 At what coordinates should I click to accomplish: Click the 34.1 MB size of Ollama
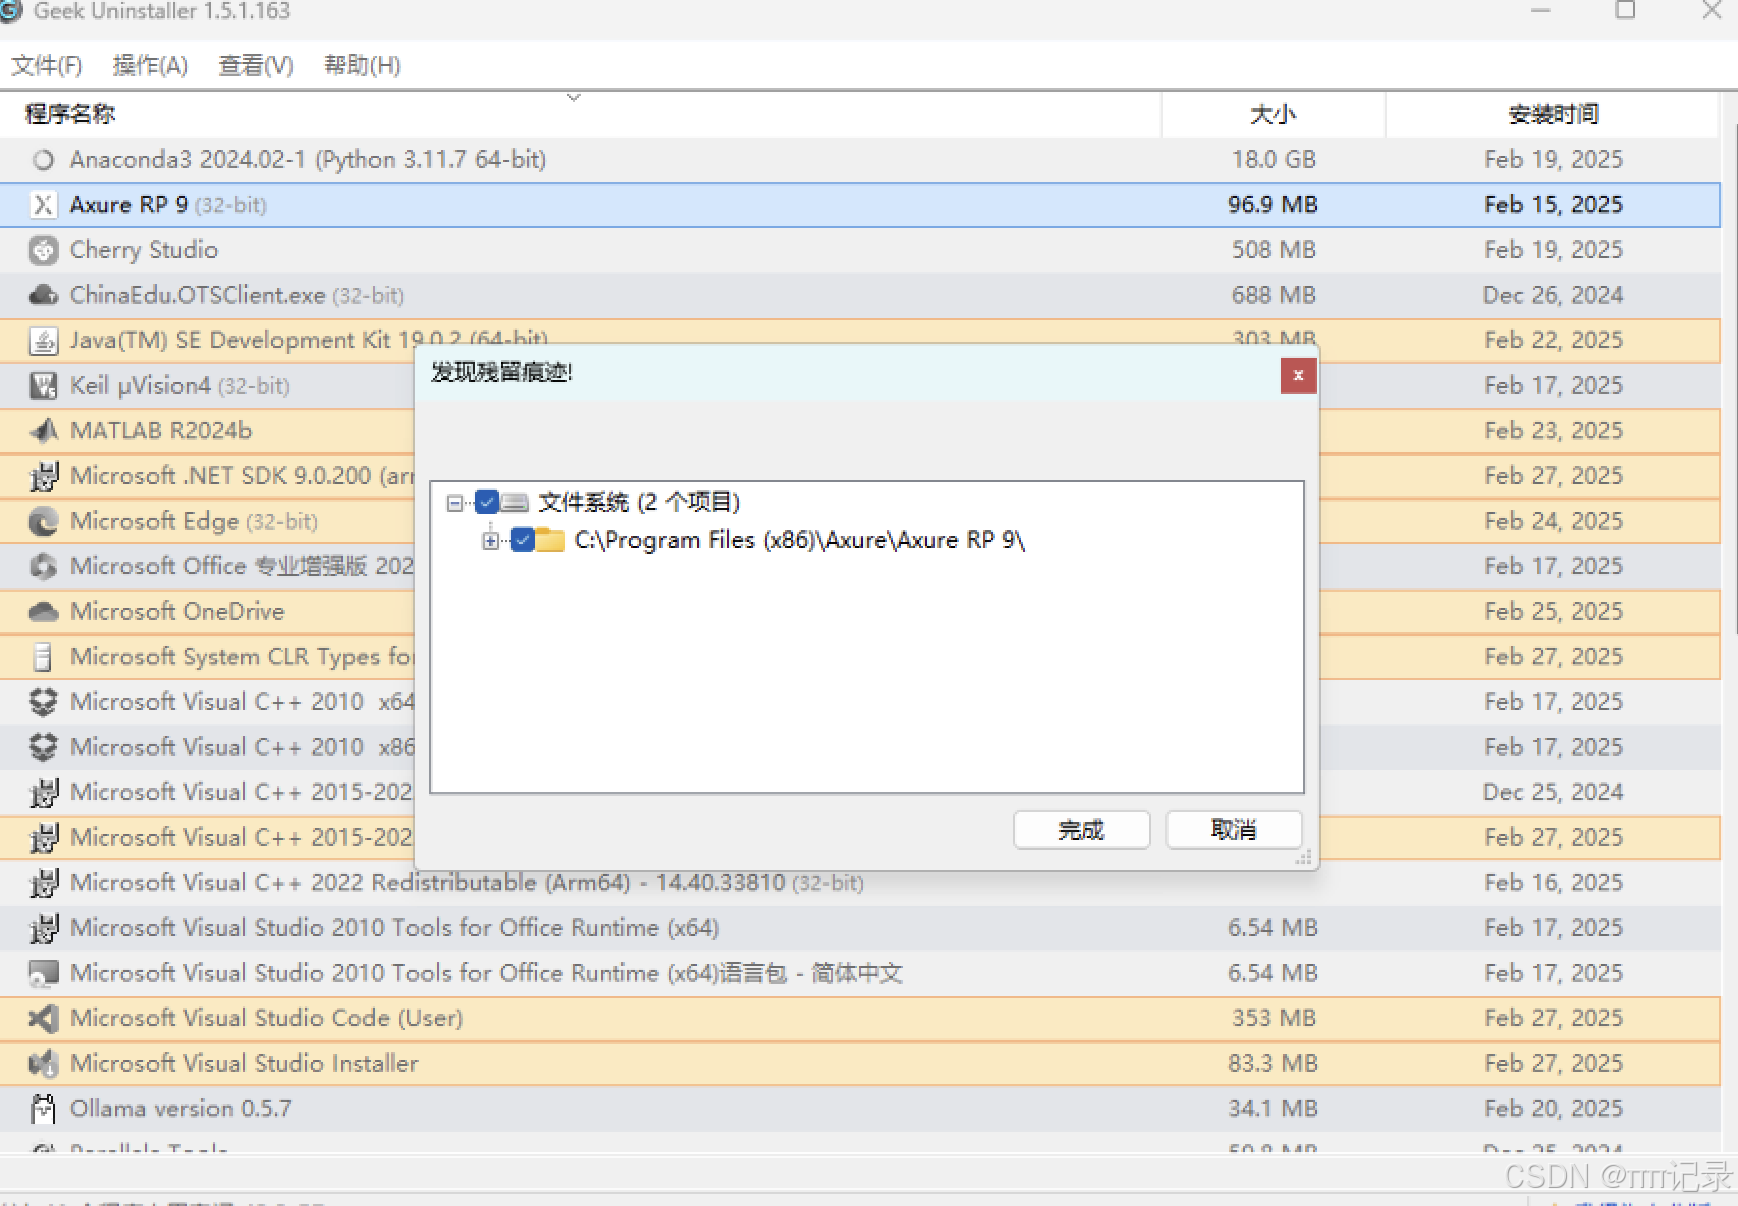point(1273,1109)
